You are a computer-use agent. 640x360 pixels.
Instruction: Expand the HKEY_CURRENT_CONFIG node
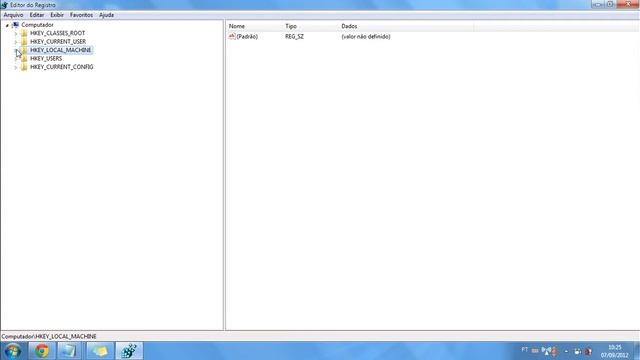click(16, 67)
